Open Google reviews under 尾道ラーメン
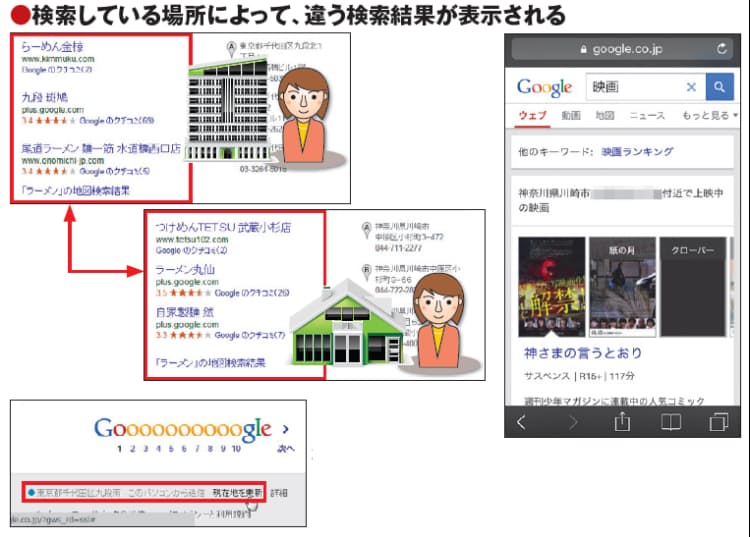The image size is (750, 537). pyautogui.click(x=115, y=171)
